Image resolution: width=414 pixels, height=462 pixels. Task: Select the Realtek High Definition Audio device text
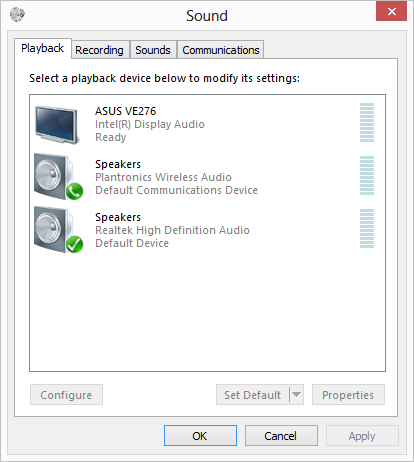[172, 230]
